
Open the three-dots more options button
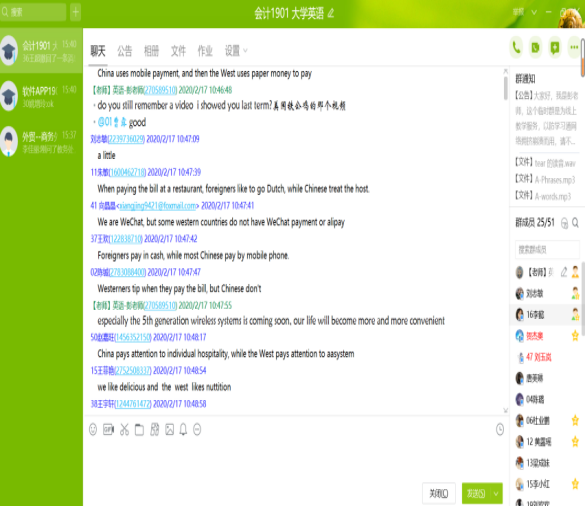pos(574,48)
